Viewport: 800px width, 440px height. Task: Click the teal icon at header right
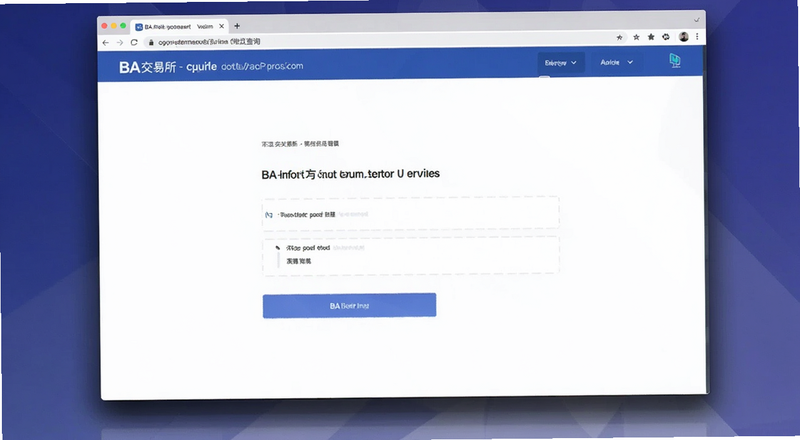tap(674, 60)
